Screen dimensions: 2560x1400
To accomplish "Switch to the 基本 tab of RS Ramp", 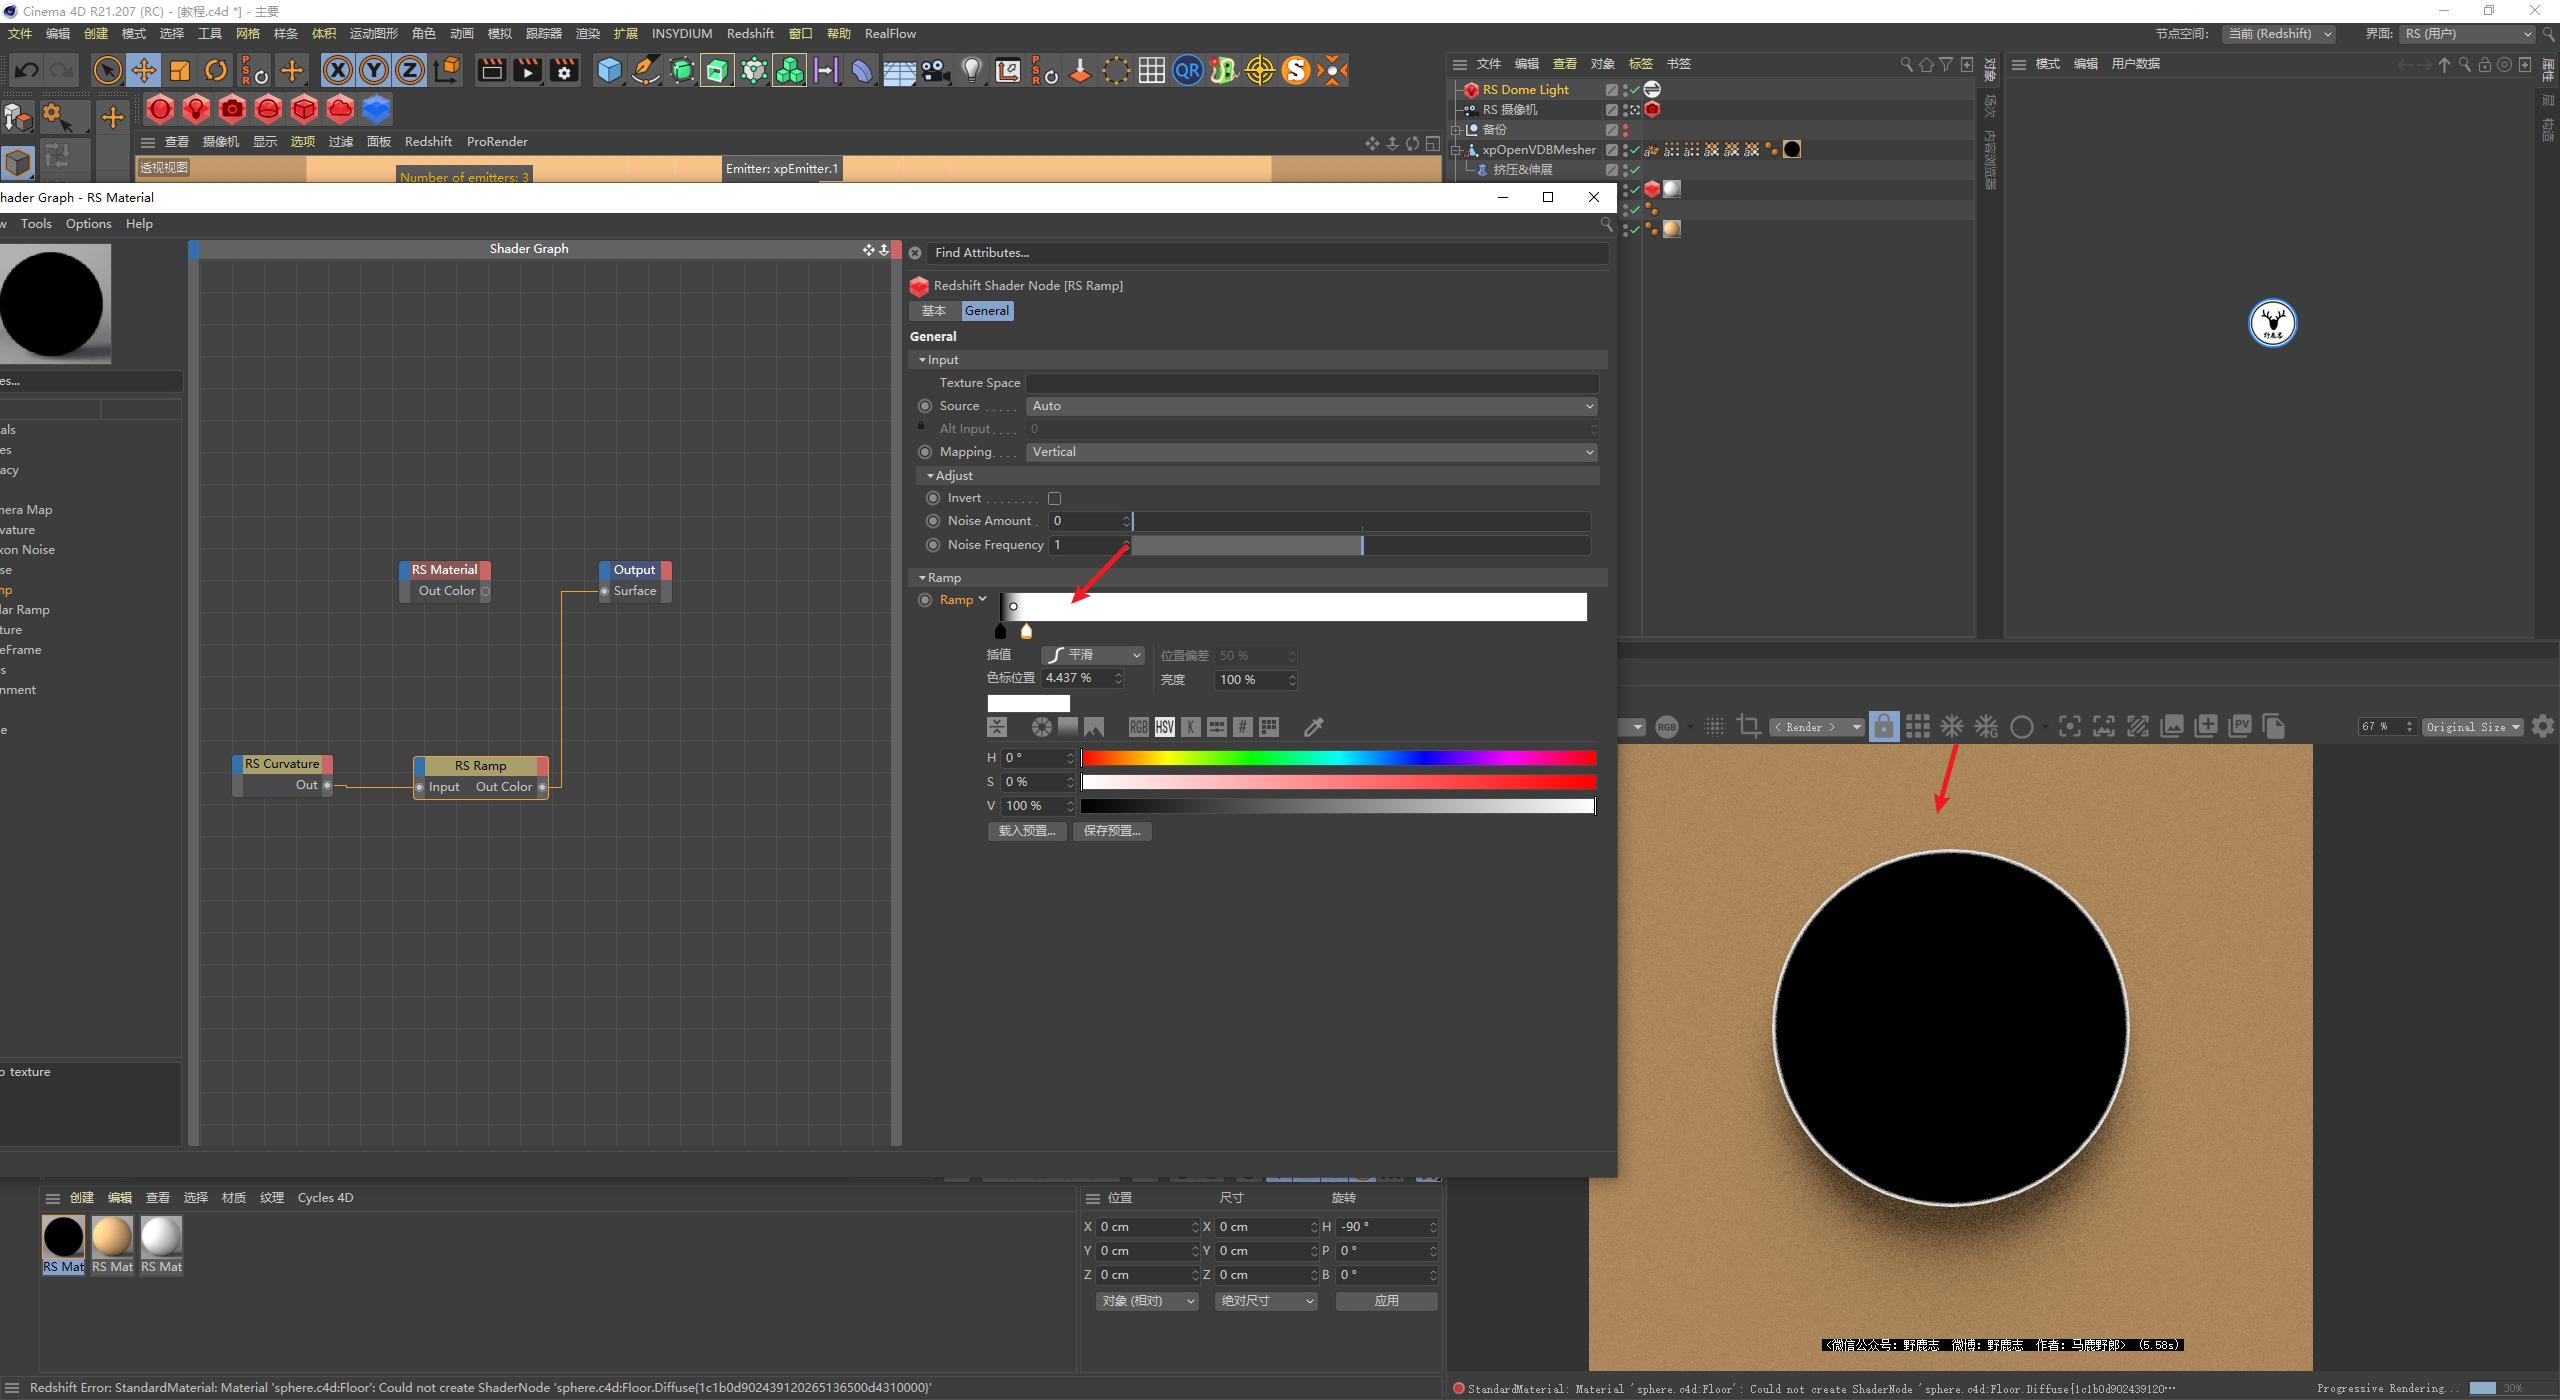I will click(x=934, y=310).
